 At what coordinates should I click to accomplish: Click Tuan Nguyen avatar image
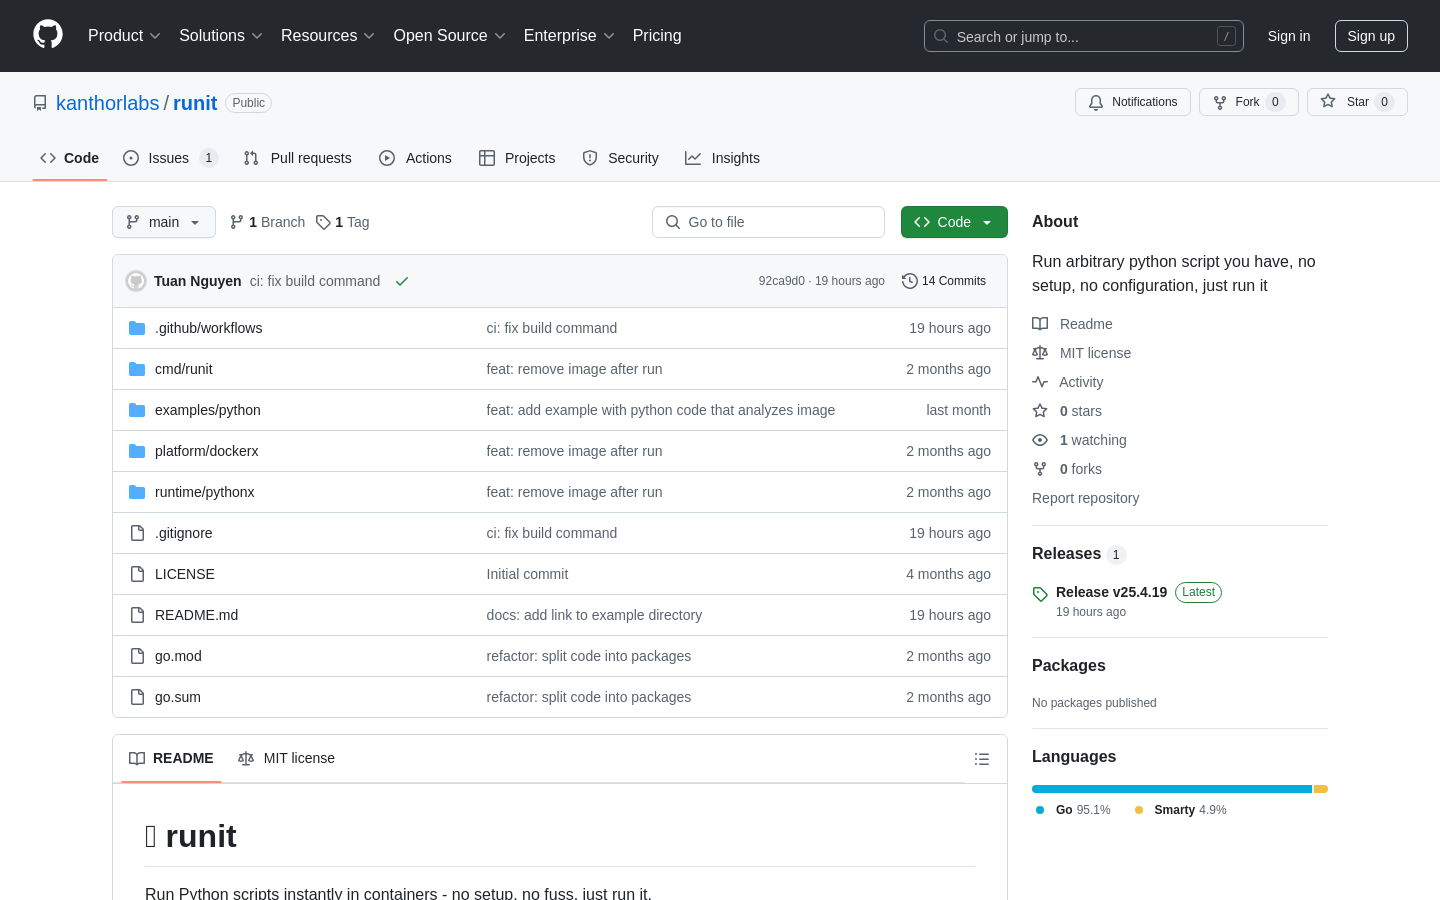coord(136,281)
